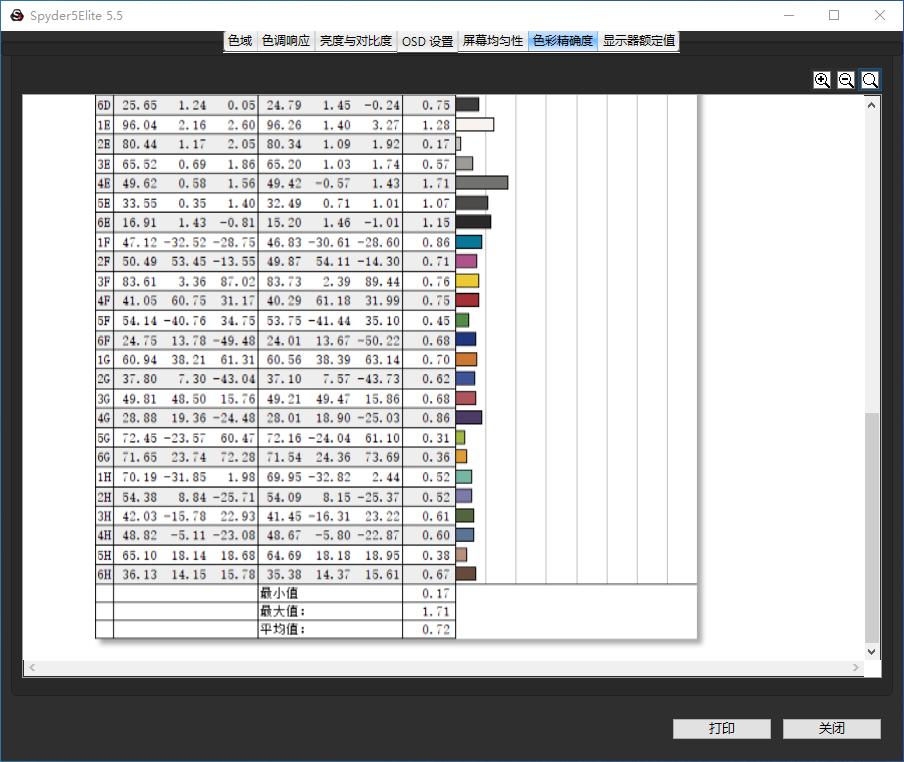This screenshot has height=762, width=904.
Task: Click the fit-to-window magnifier icon
Action: click(870, 80)
